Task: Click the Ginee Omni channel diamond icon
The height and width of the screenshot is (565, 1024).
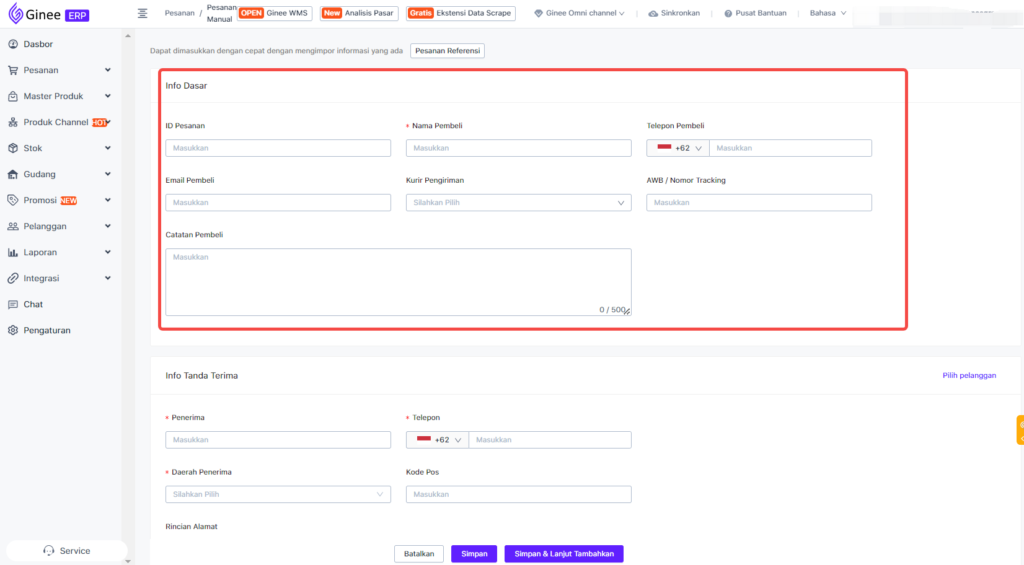Action: 539,13
